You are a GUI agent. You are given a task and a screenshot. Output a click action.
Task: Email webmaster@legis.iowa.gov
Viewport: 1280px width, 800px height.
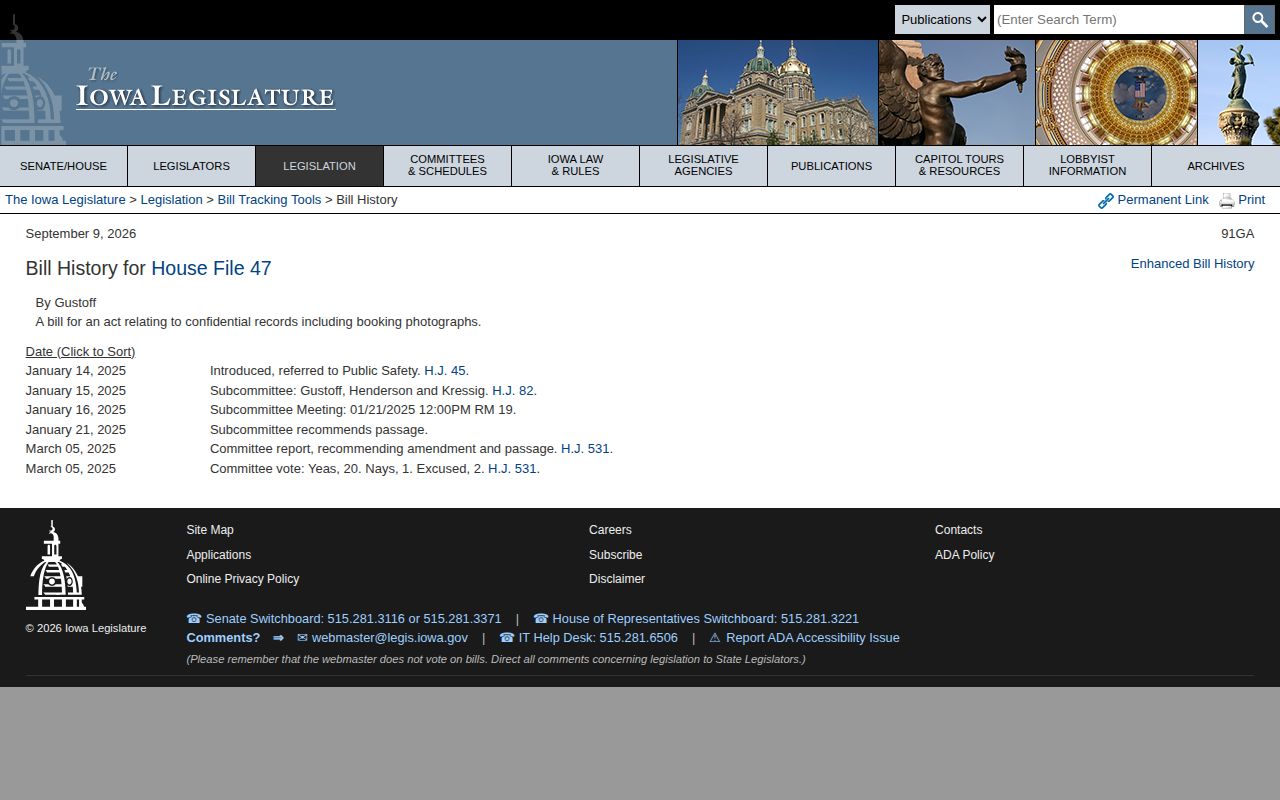[382, 638]
